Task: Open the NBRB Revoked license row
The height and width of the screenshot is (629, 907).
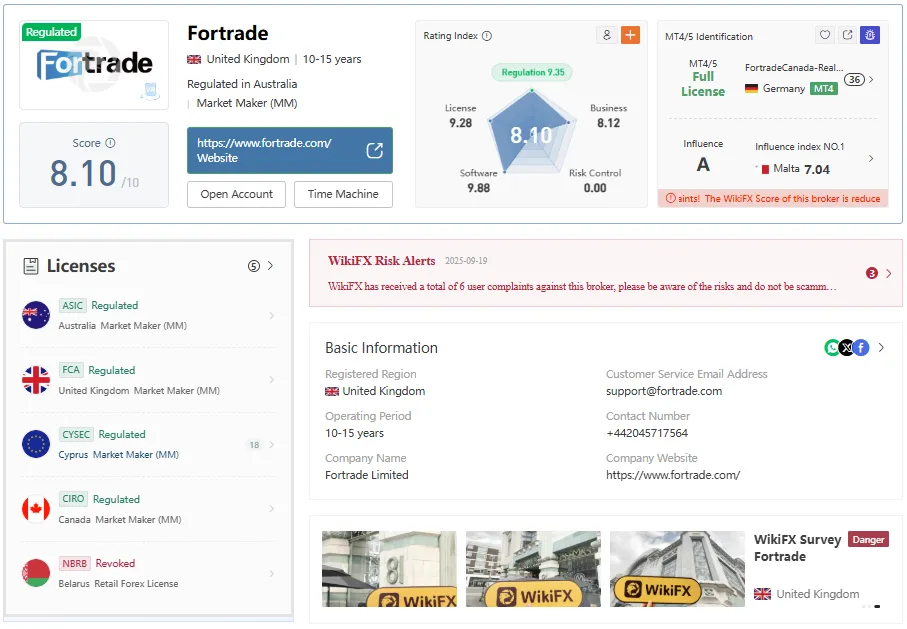Action: [x=149, y=573]
